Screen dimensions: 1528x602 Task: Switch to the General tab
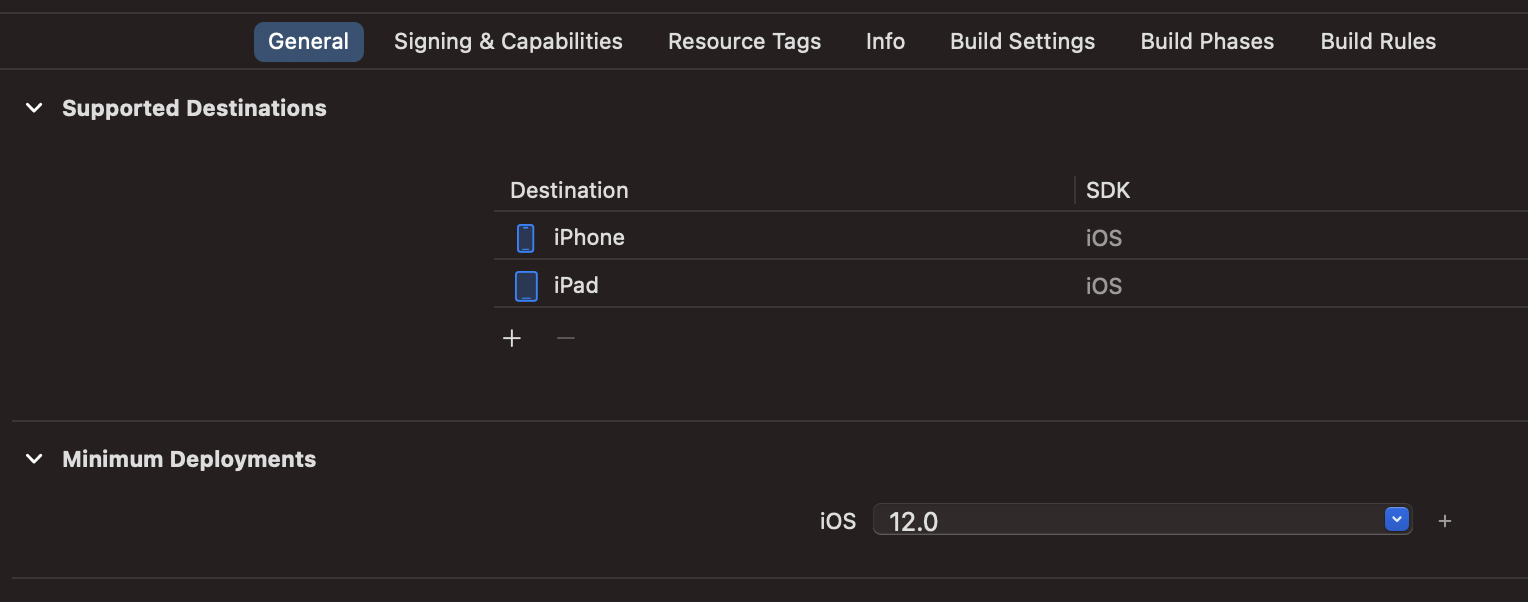click(x=308, y=42)
